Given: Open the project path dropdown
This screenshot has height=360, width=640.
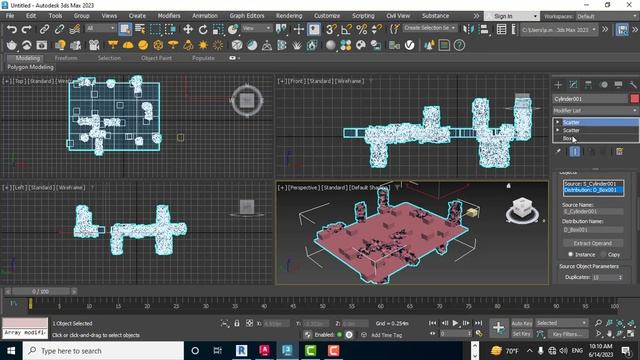Looking at the screenshot, I should coord(558,30).
